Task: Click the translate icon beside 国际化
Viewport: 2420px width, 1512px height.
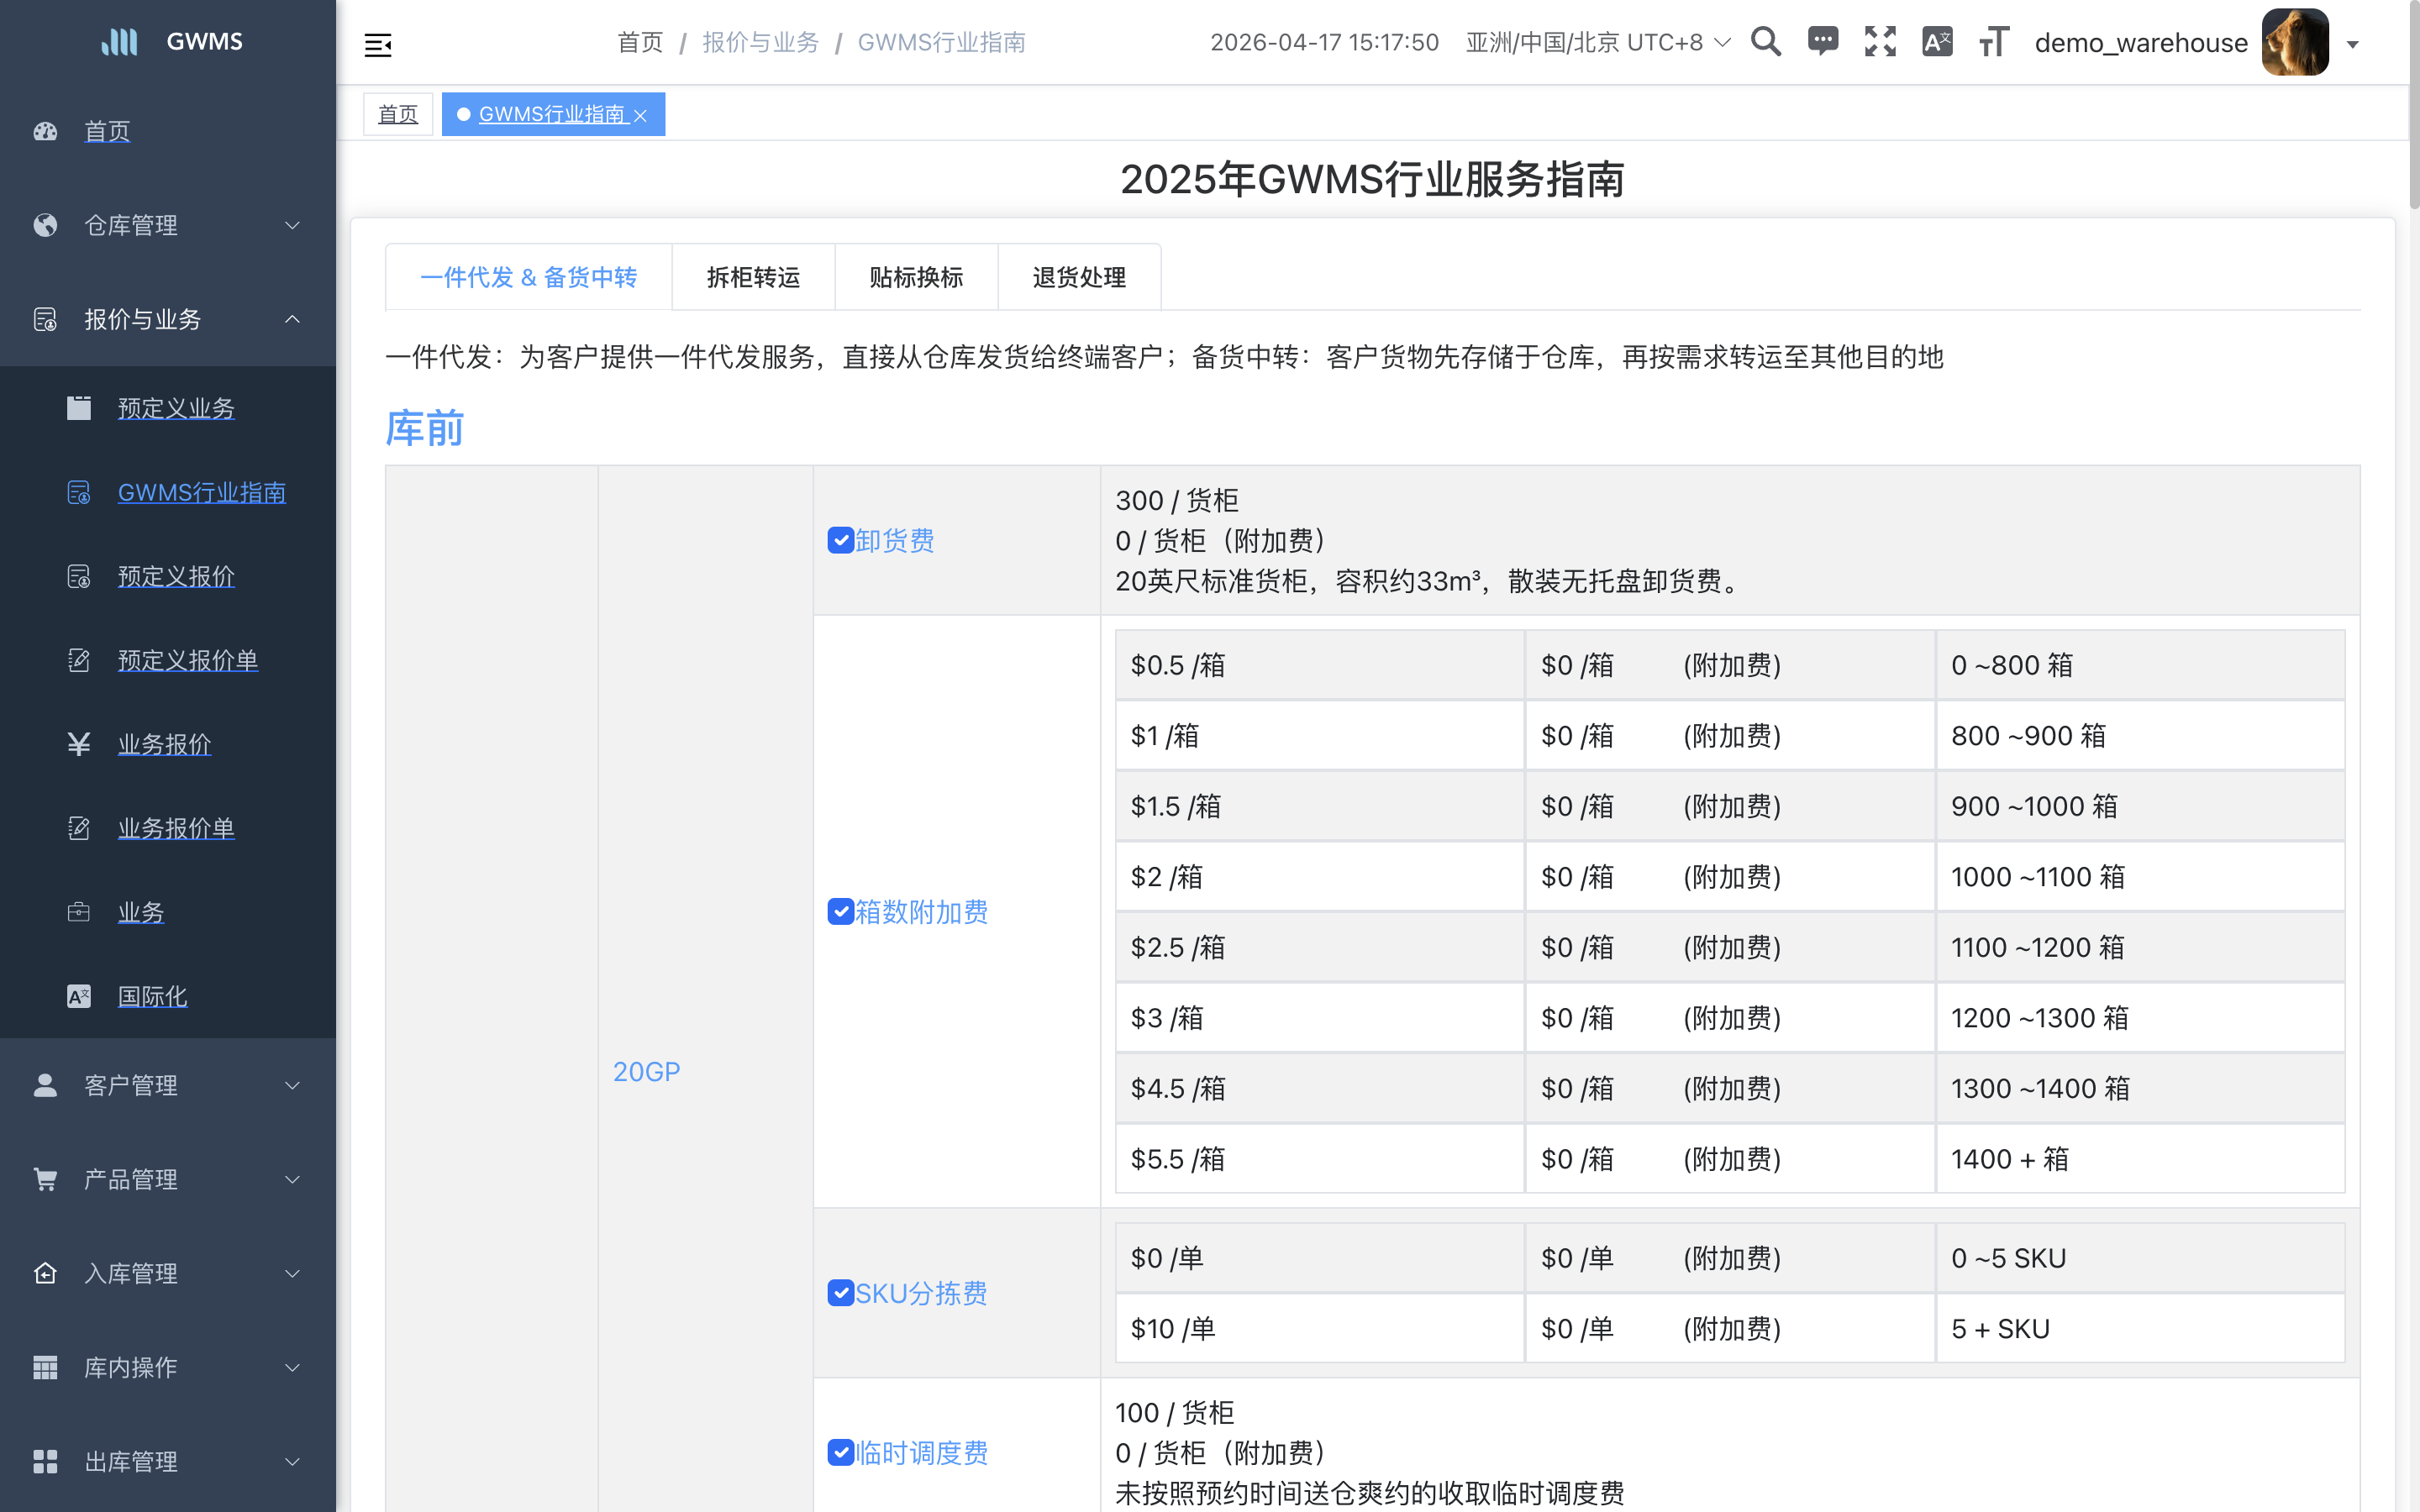Action: pos(79,996)
